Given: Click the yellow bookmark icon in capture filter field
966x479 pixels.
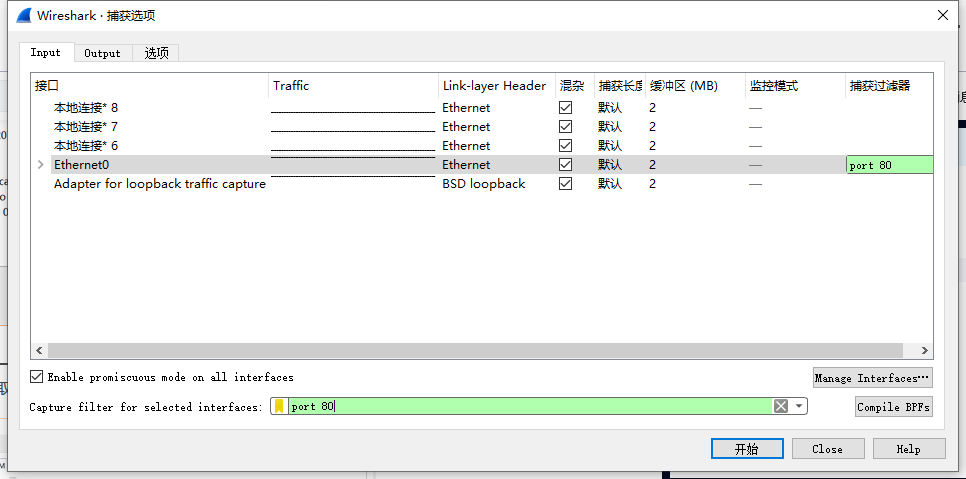Looking at the screenshot, I should click(279, 406).
